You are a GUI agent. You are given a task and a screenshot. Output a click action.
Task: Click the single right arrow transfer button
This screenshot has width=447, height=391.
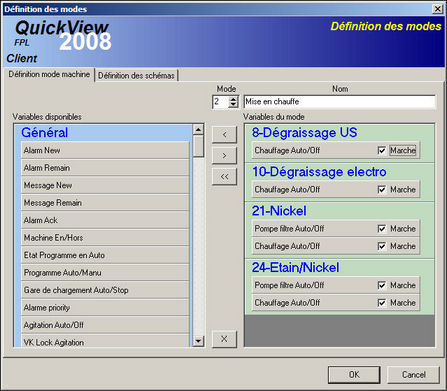(x=224, y=156)
